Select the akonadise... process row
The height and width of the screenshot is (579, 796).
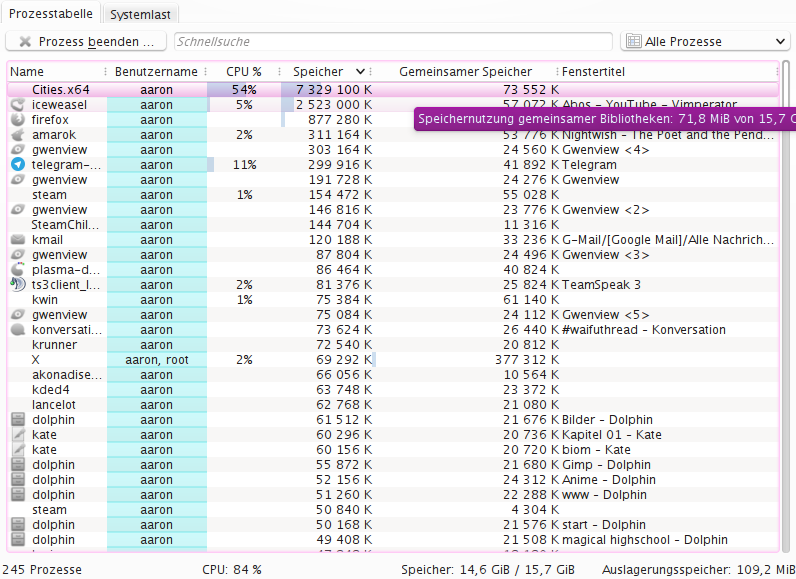[393, 375]
